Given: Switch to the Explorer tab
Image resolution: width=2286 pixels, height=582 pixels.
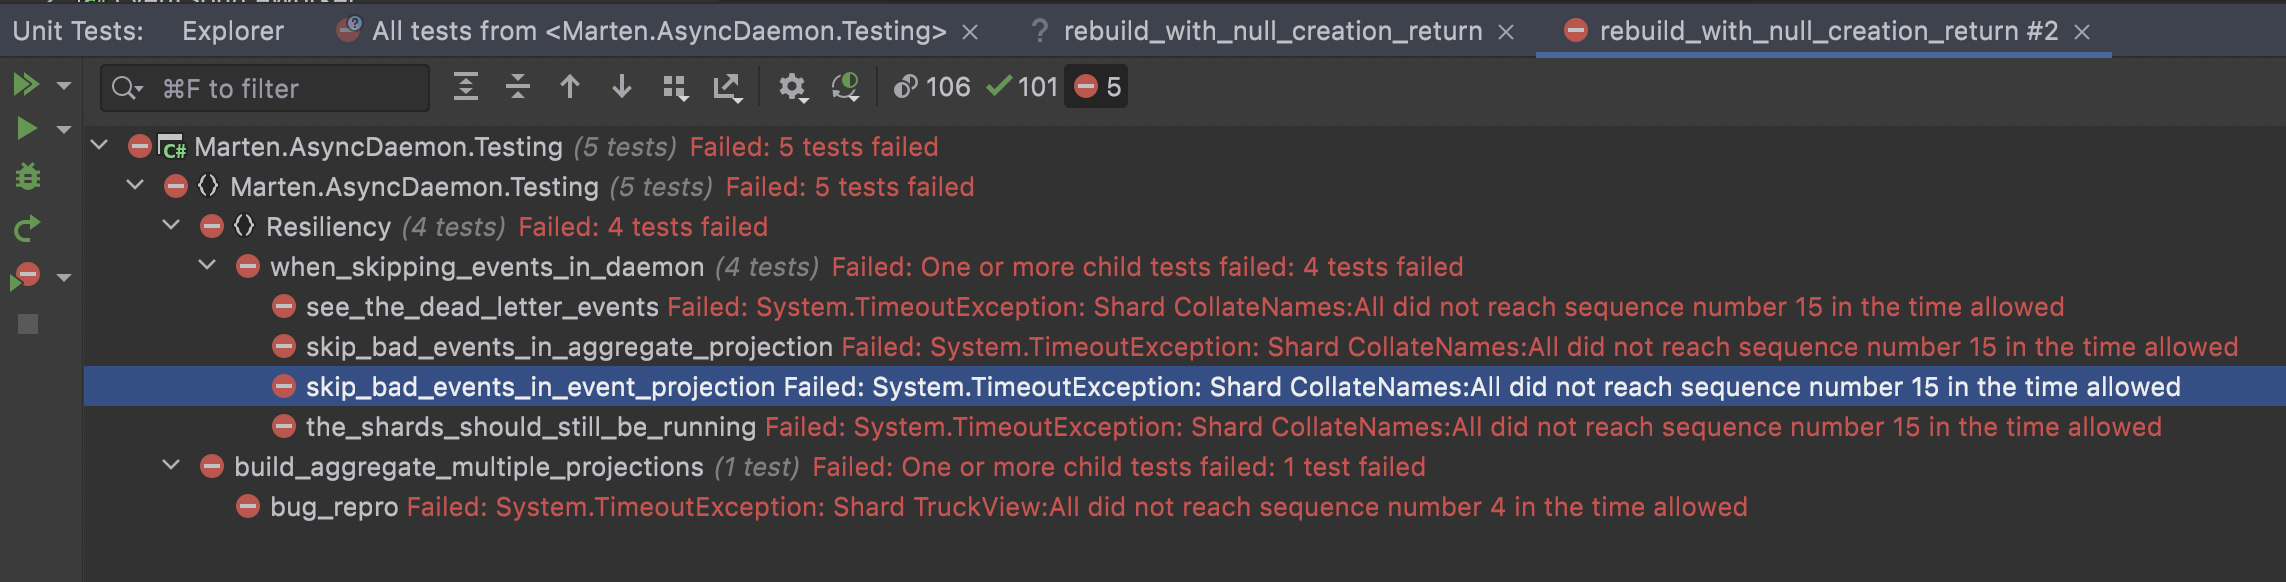Looking at the screenshot, I should tap(232, 30).
